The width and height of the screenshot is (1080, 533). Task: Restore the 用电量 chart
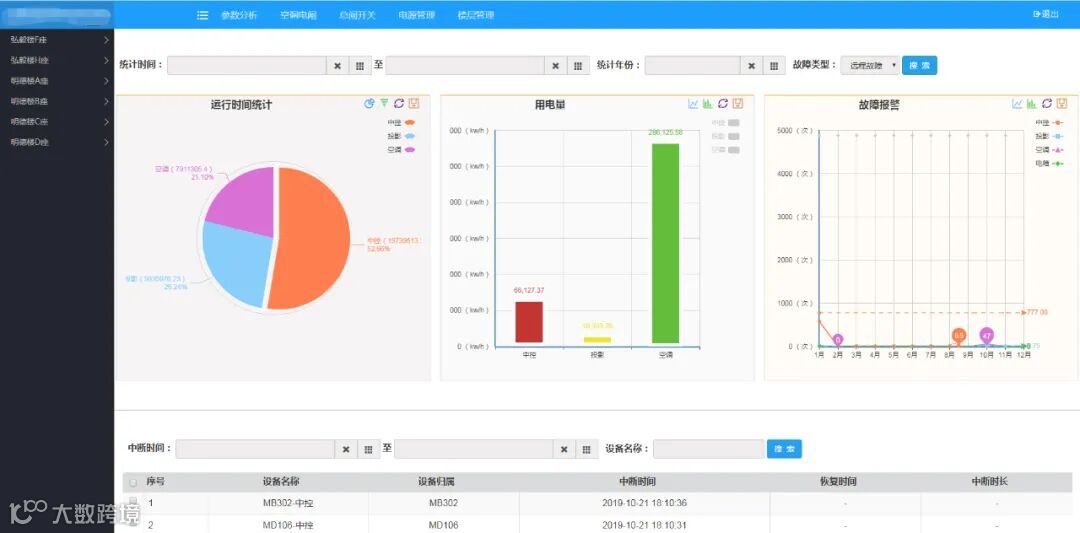pos(723,103)
